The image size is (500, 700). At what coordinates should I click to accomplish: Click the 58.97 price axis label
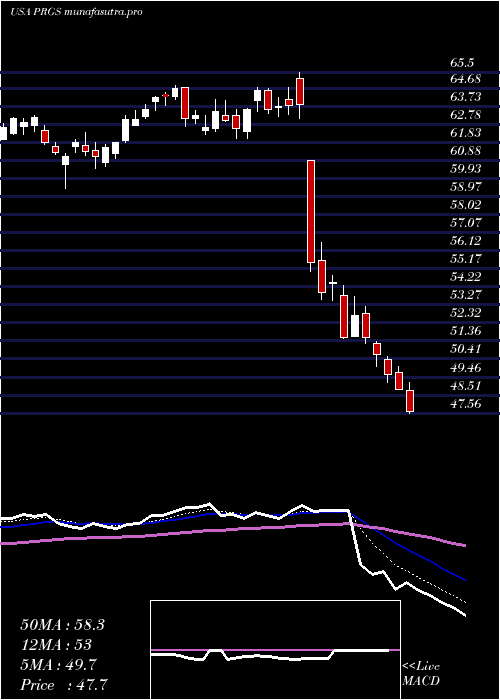coord(466,187)
